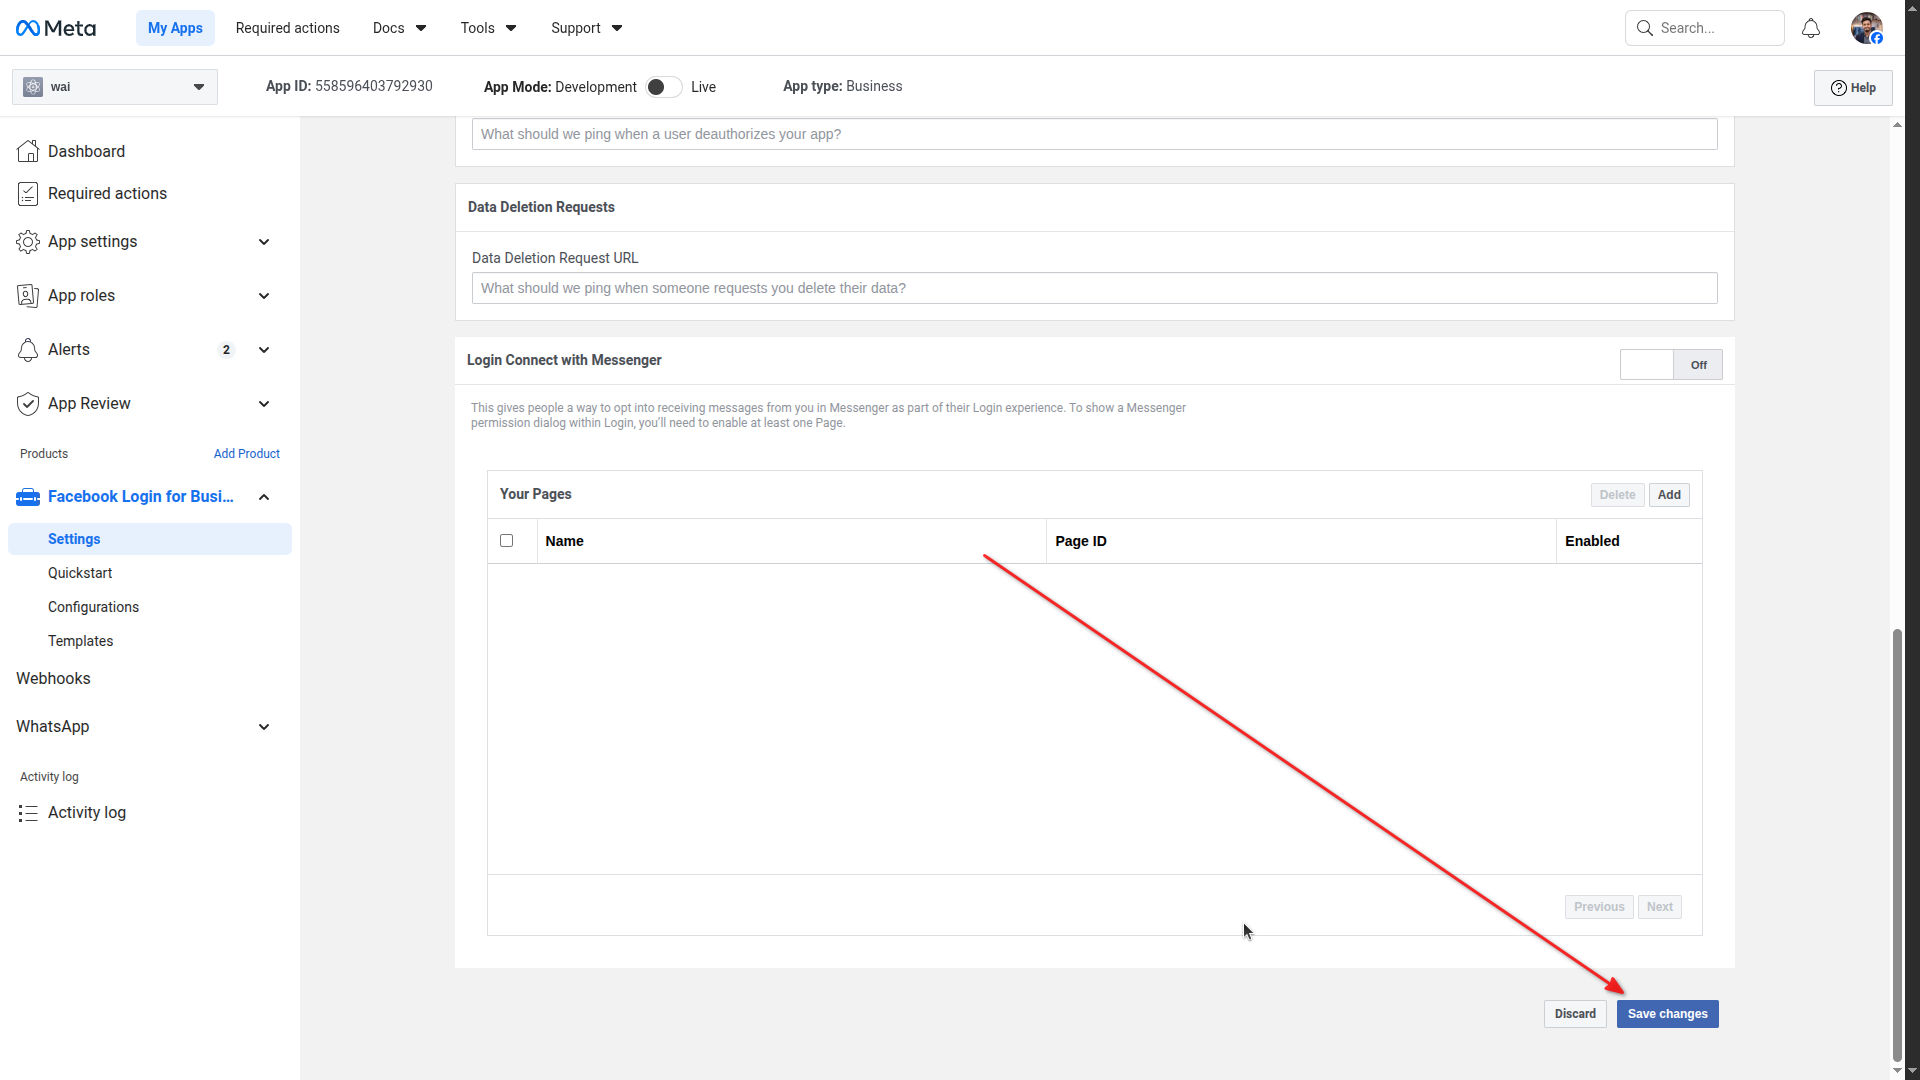Open the Docs menu
Screen dimensions: 1920x1080
(399, 28)
